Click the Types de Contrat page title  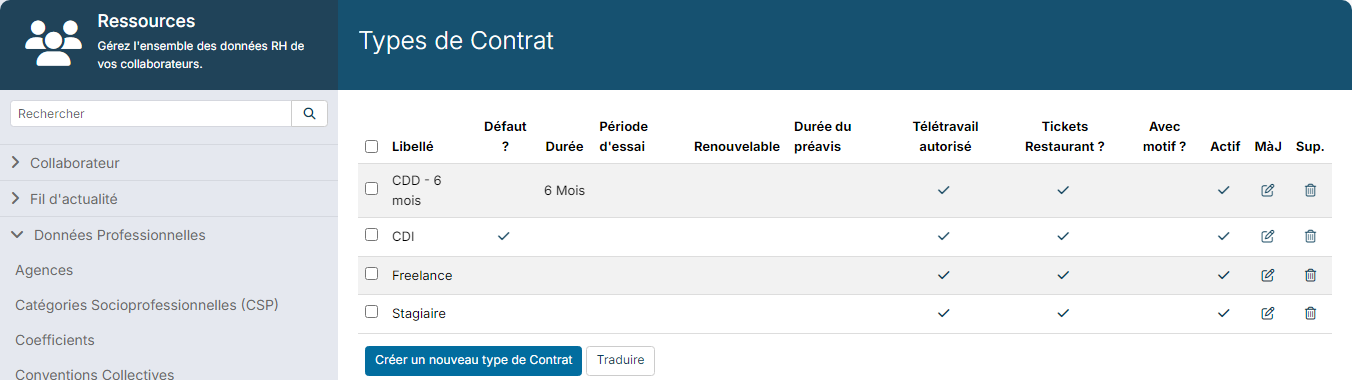click(x=456, y=41)
